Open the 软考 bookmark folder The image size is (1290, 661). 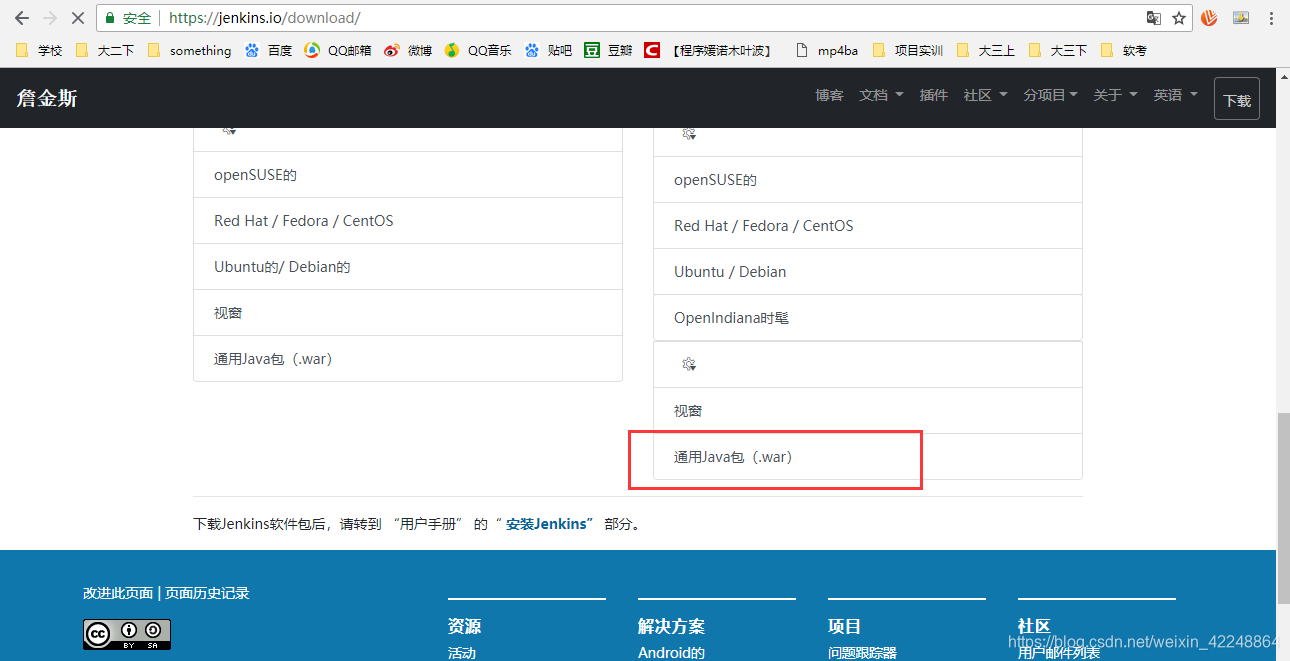pyautogui.click(x=1123, y=50)
